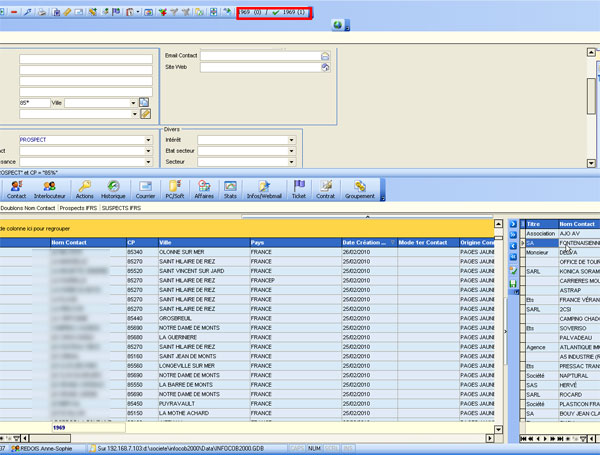Screen dimensions: 600x455
Task: Click the printer icon in toolbar
Action: pyautogui.click(x=42, y=12)
